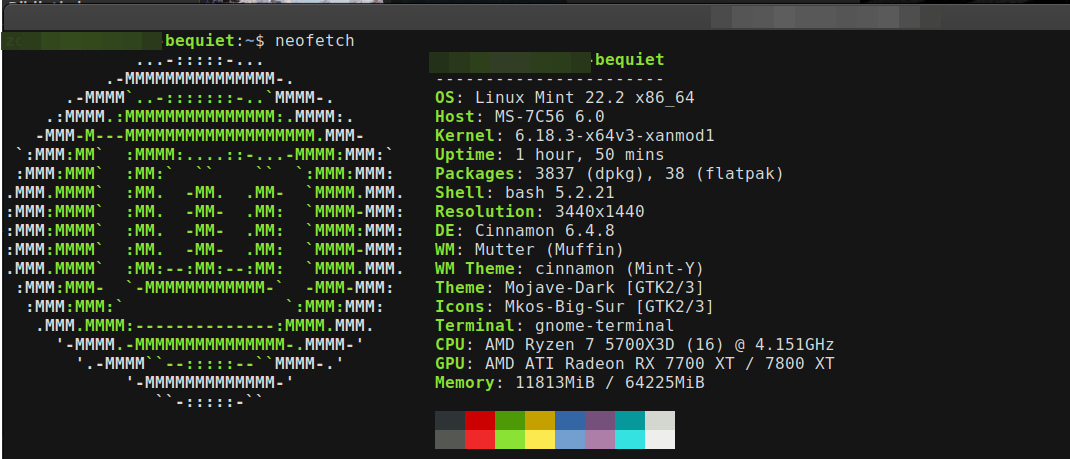
Task: Click the 'WM: Mutter (Muffin)' line
Action: (x=530, y=250)
